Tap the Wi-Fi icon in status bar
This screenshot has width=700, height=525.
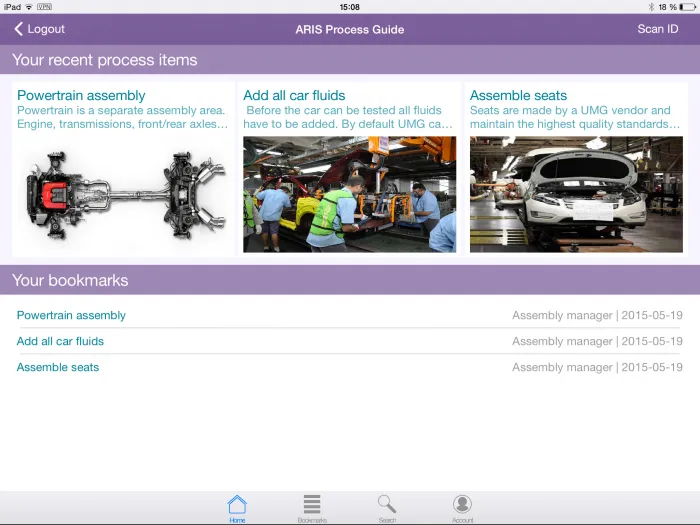29,7
